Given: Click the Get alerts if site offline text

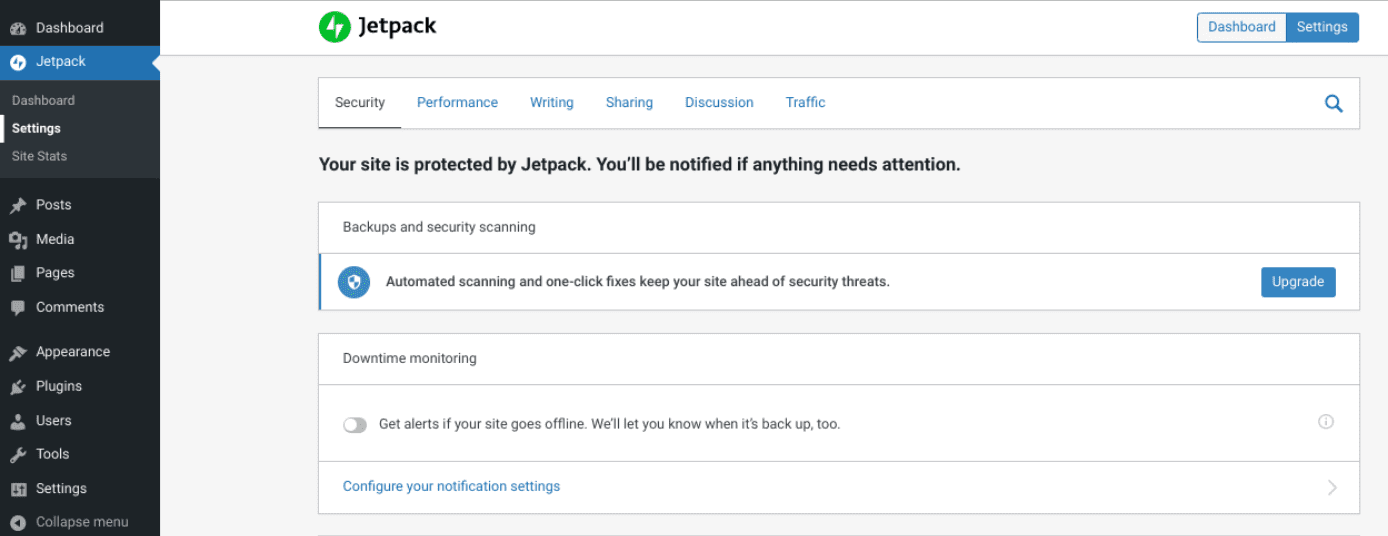Looking at the screenshot, I should (x=610, y=424).
